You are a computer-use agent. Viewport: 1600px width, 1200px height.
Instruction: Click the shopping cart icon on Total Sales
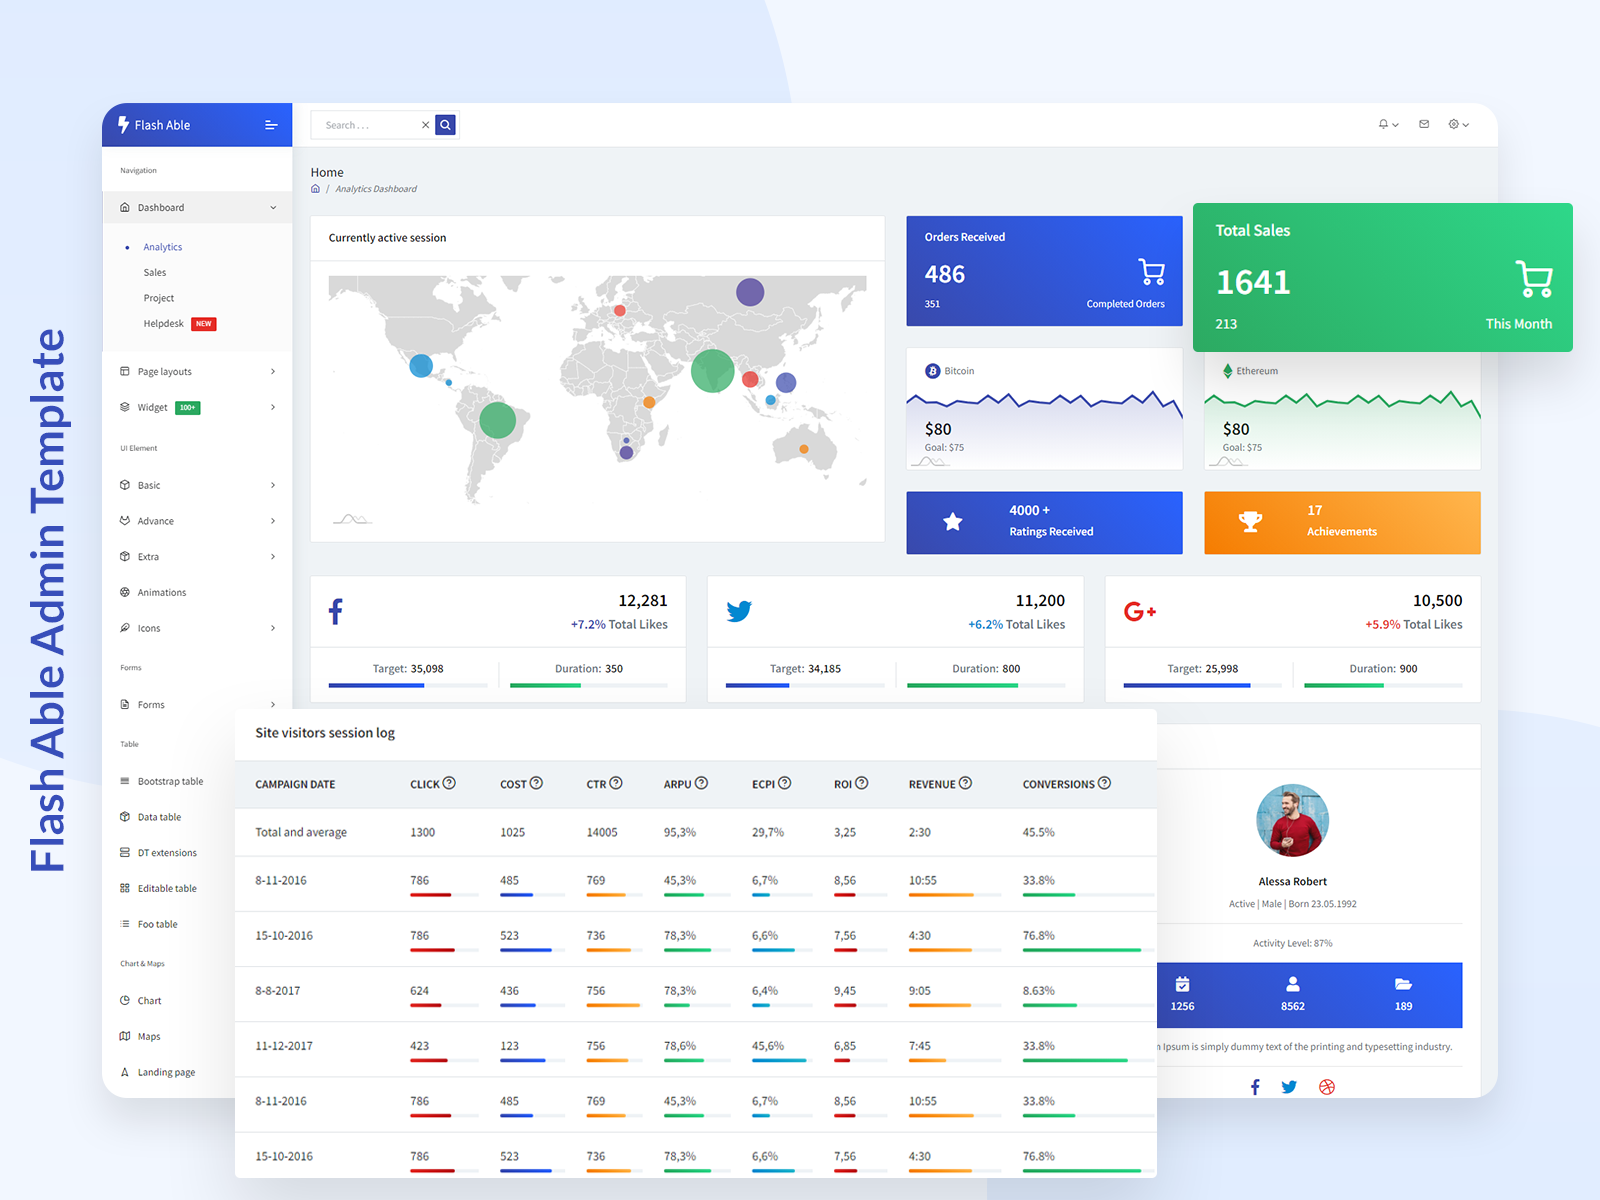tap(1533, 279)
